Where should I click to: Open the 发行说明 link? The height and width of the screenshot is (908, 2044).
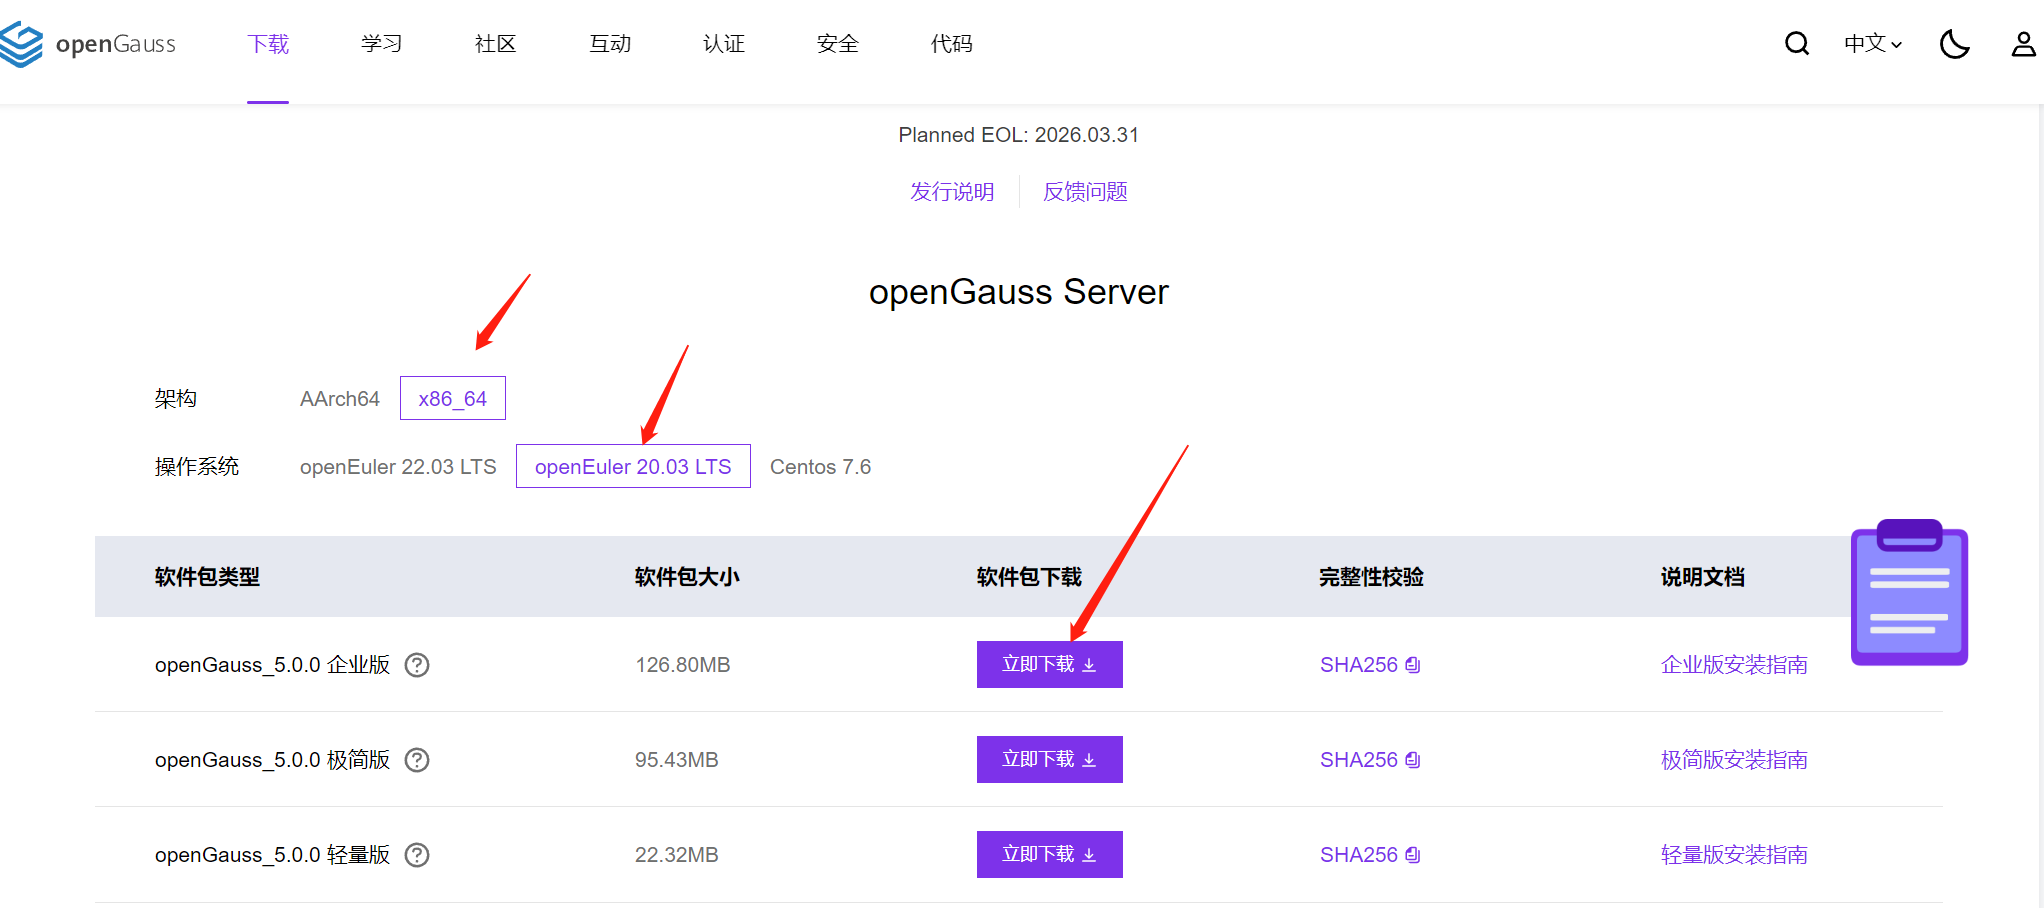point(952,191)
